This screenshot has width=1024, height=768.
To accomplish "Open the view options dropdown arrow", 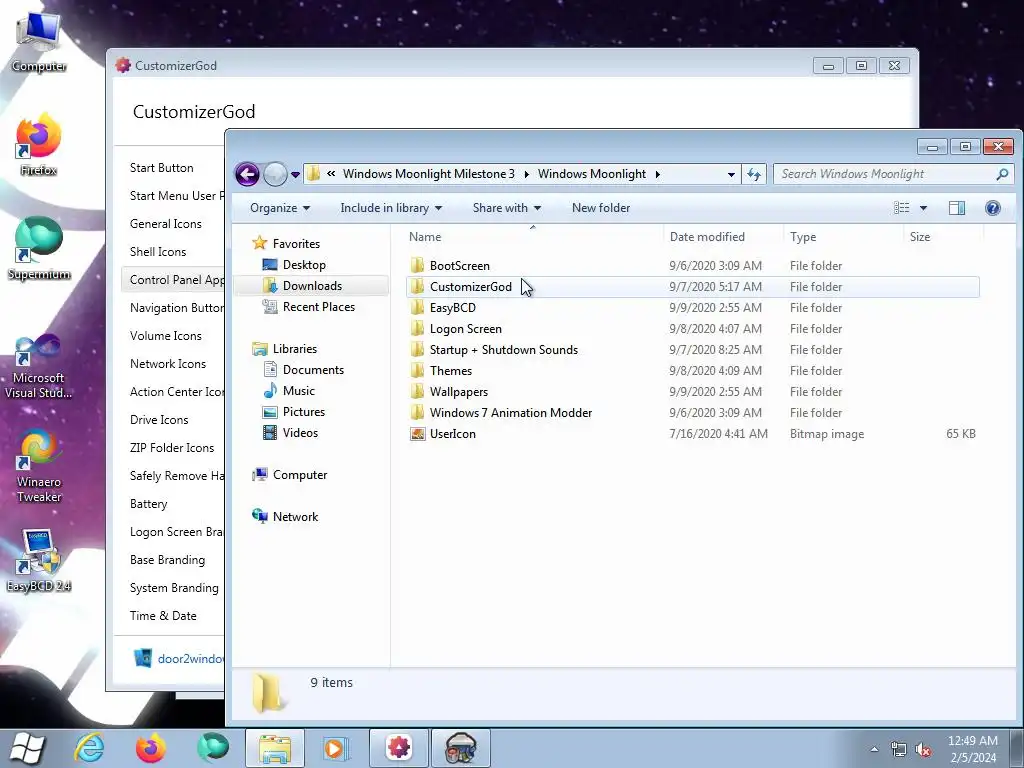I will 923,208.
